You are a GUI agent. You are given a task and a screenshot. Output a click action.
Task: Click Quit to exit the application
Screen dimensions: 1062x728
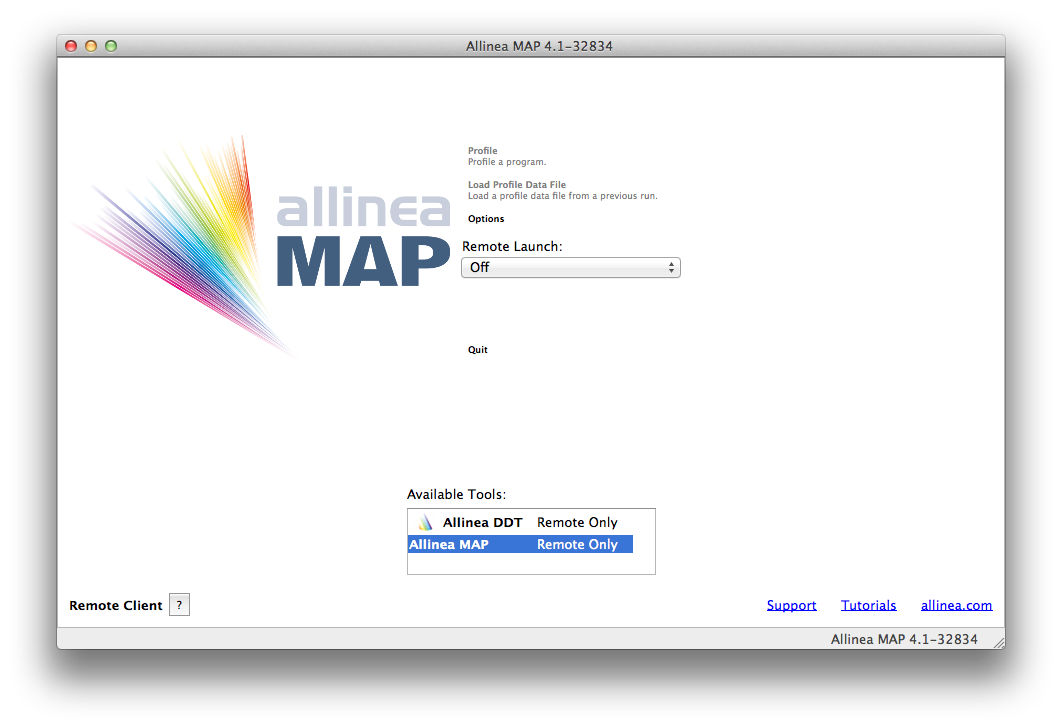(477, 350)
